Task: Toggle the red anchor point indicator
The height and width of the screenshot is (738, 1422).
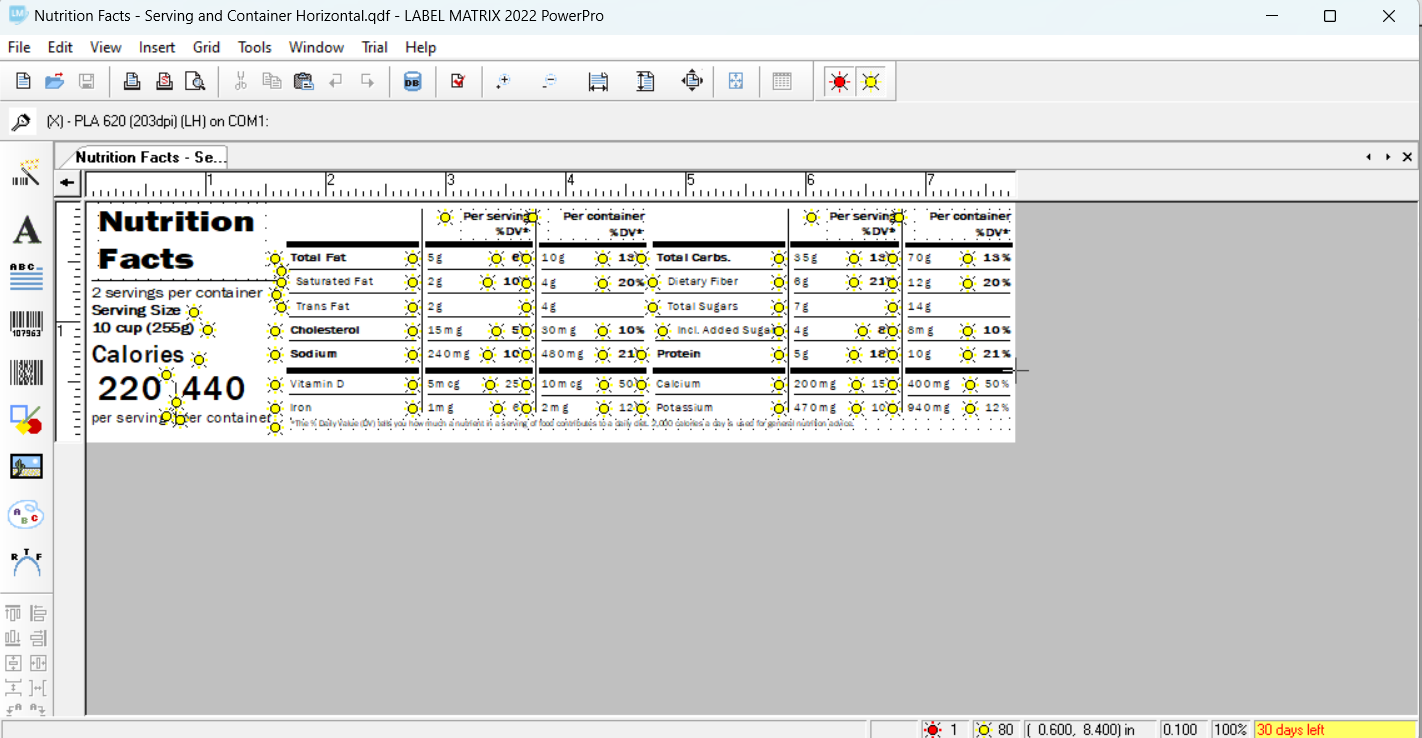Action: click(838, 81)
